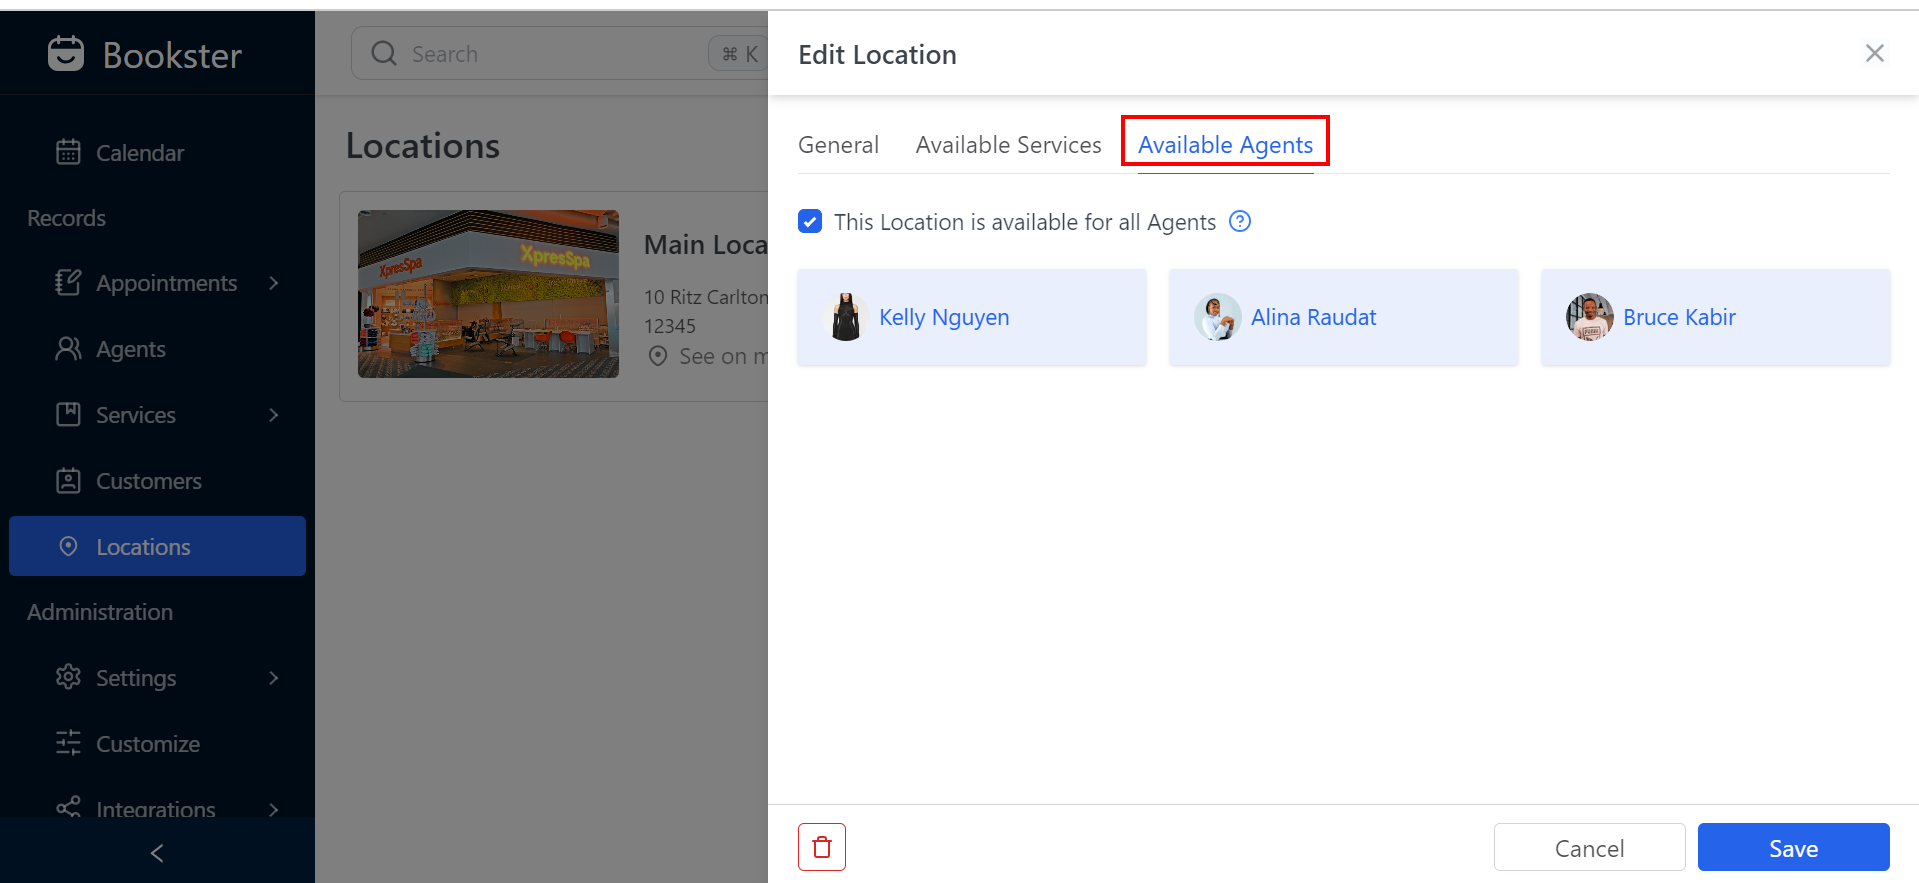This screenshot has height=883, width=1919.
Task: Expand the Services submenu chevron
Action: [274, 415]
